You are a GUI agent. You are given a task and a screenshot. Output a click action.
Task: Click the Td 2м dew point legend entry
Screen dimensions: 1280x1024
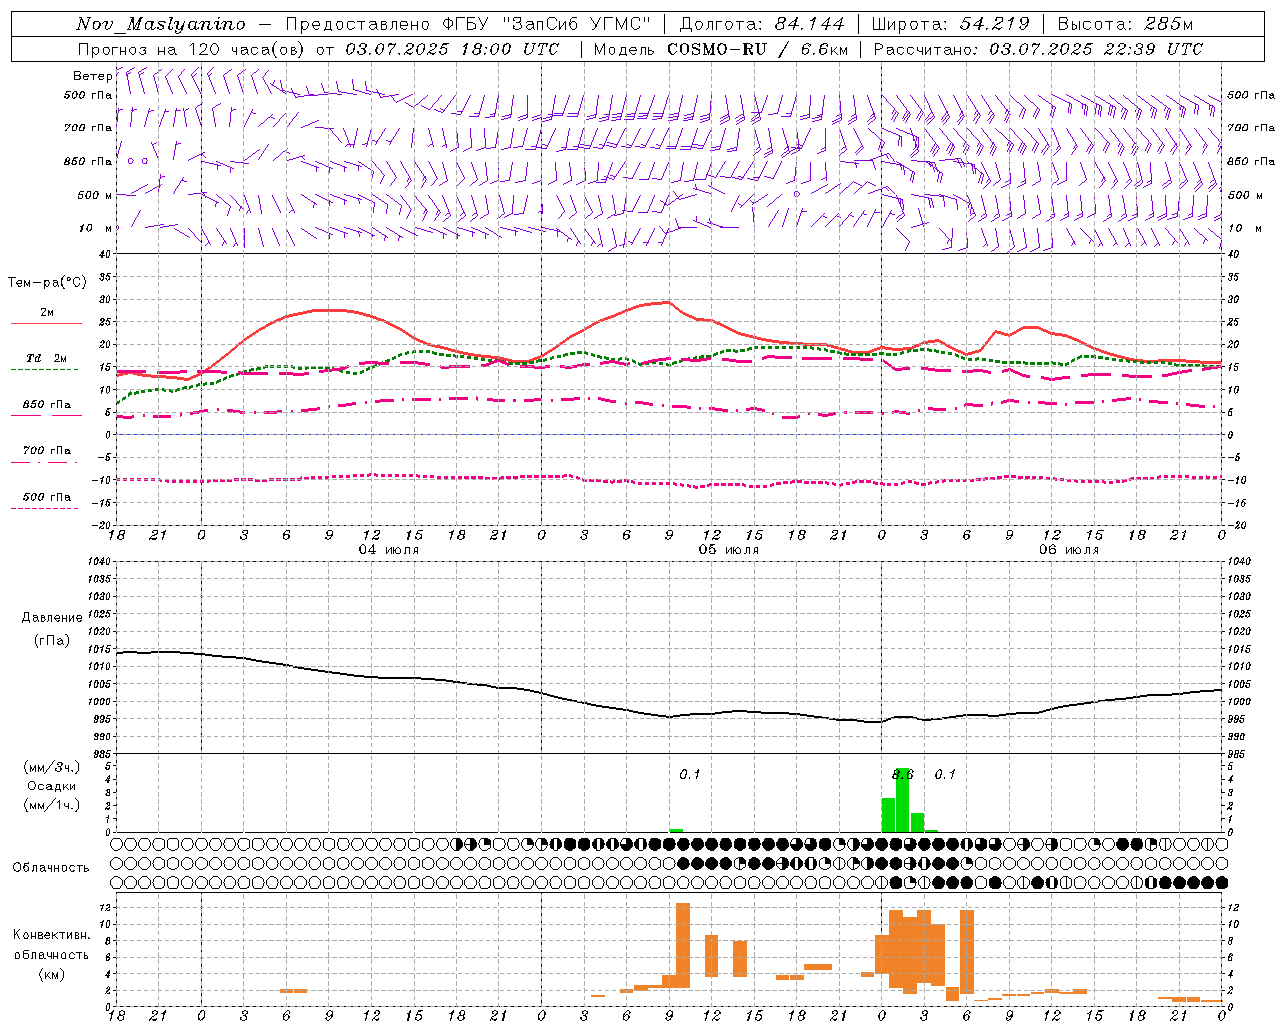(46, 358)
